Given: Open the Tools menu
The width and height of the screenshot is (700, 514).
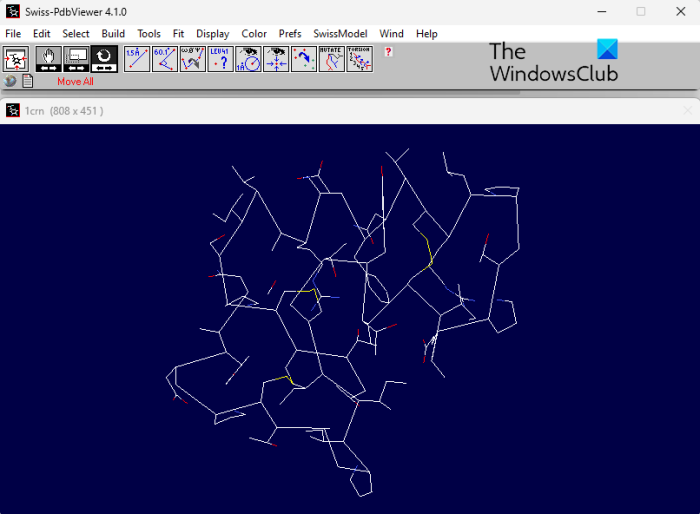Looking at the screenshot, I should [149, 33].
